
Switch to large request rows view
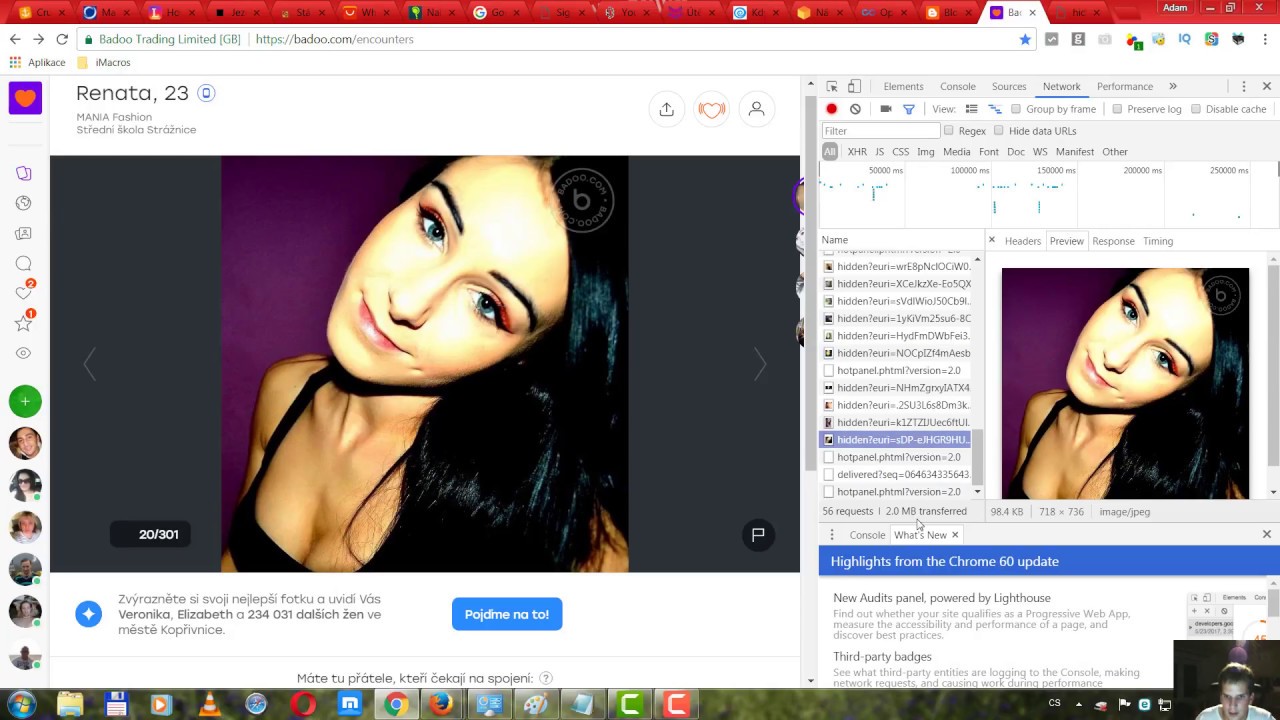pyautogui.click(x=971, y=109)
